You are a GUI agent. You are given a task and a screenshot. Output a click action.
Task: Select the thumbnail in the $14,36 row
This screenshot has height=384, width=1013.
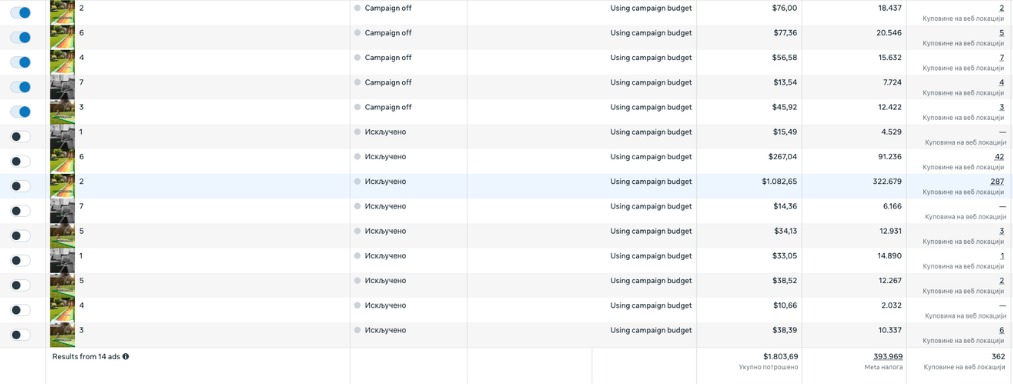63,211
